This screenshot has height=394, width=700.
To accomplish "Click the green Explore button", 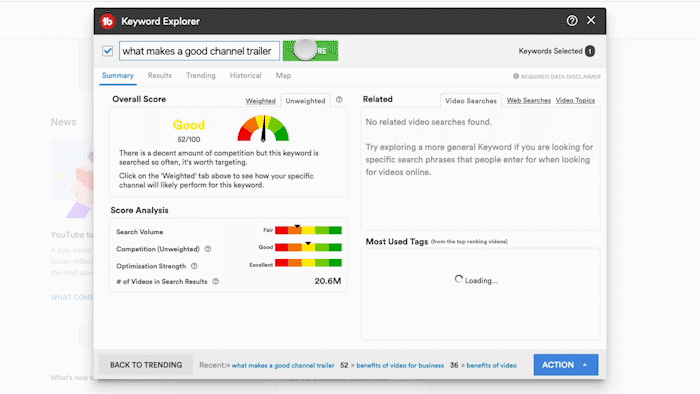I will (x=311, y=50).
